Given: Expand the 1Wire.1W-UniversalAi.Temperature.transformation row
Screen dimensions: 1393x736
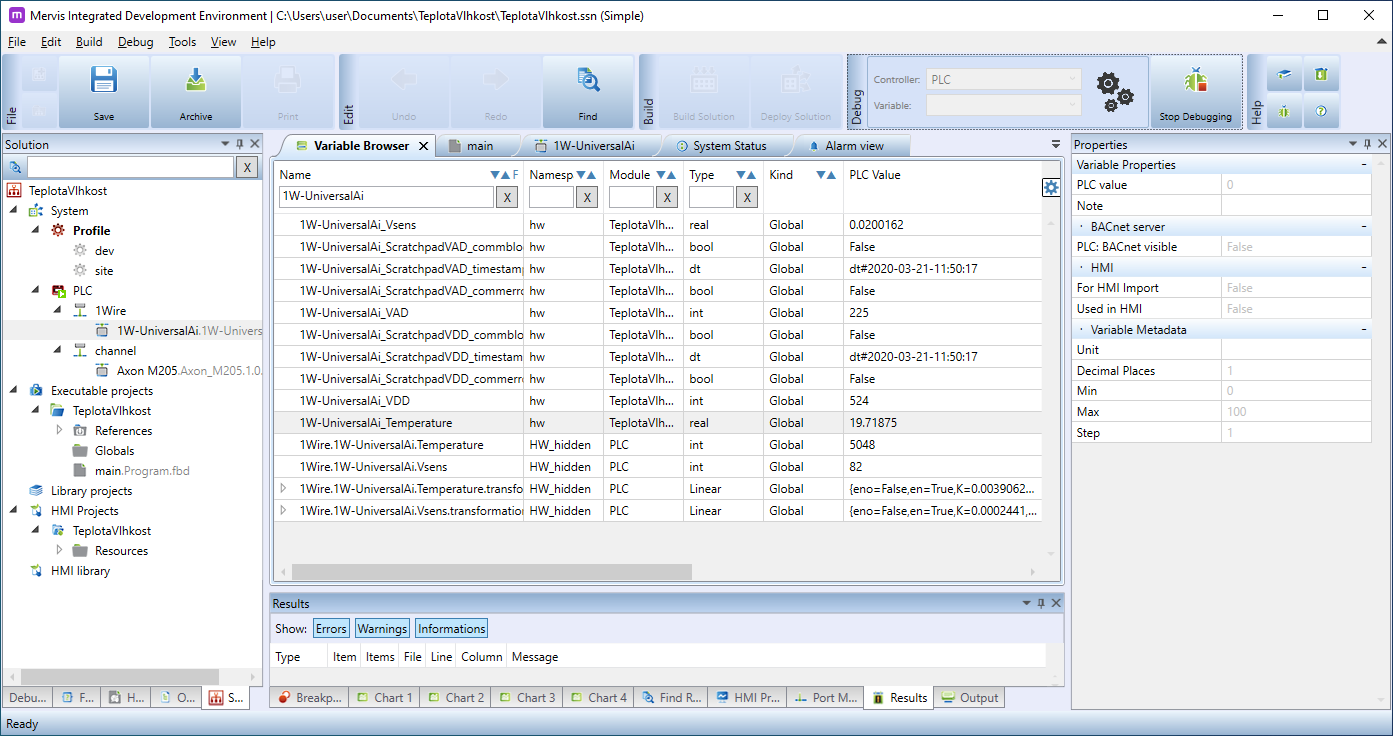Looking at the screenshot, I should [x=283, y=489].
